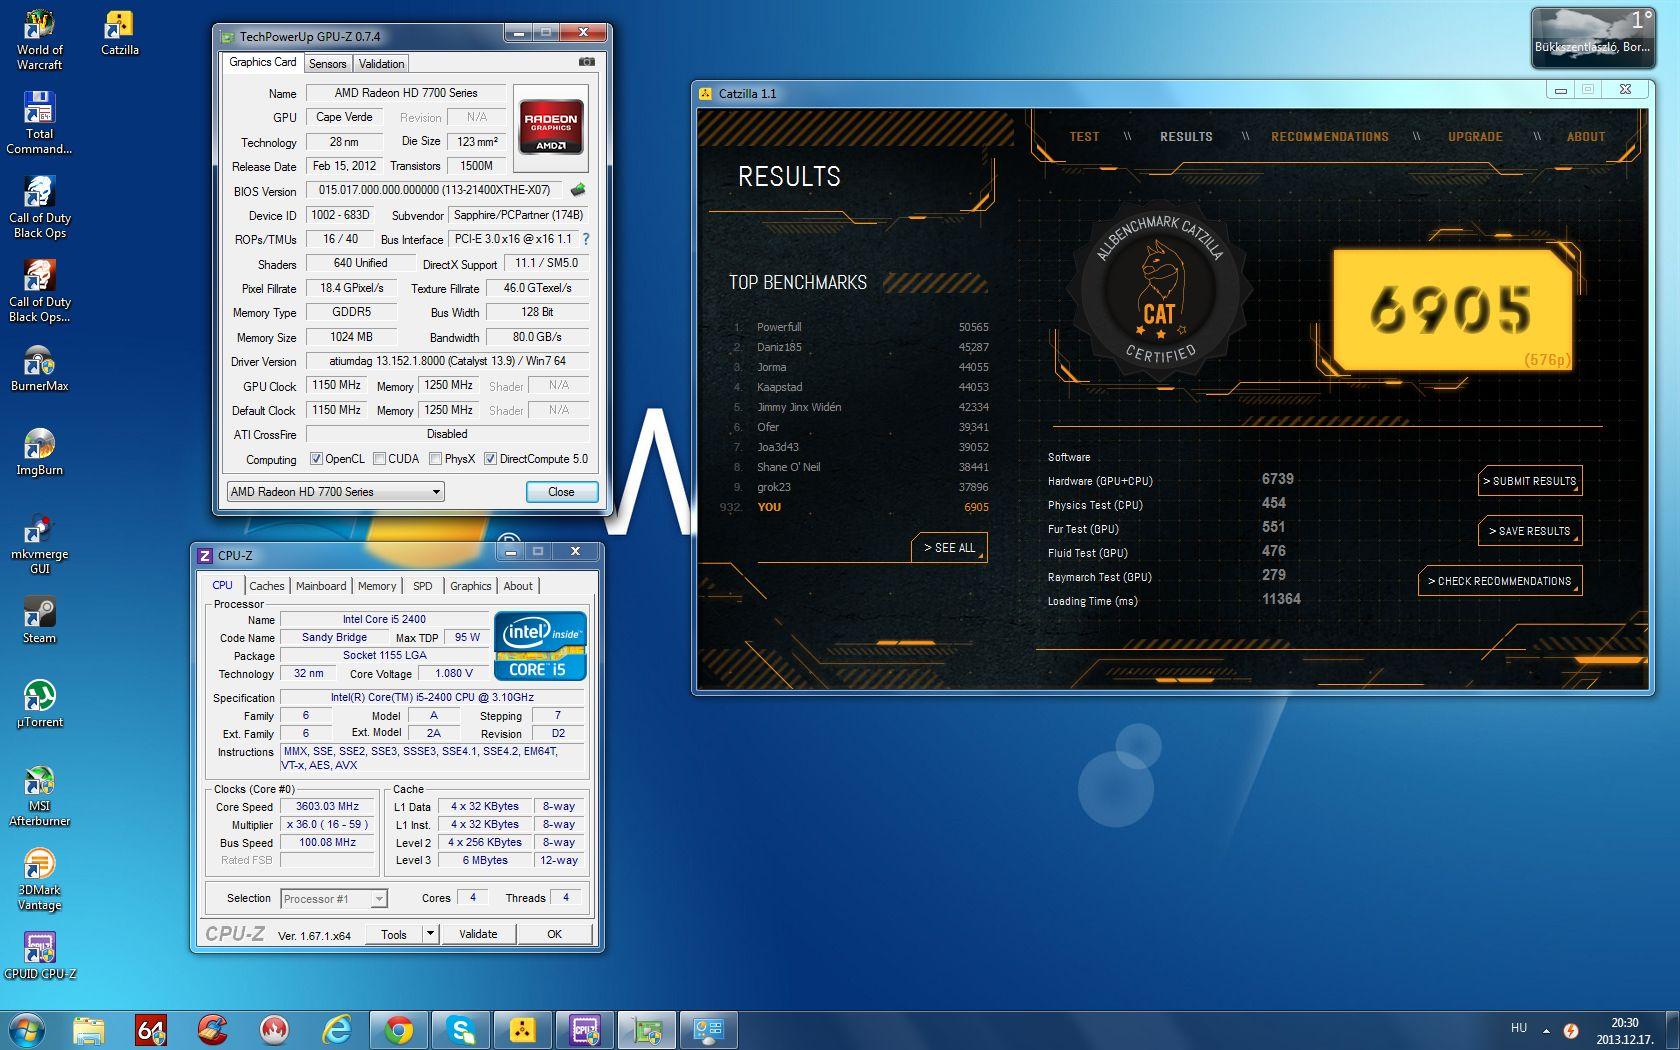Open ImgBurn desktop icon

[39, 452]
